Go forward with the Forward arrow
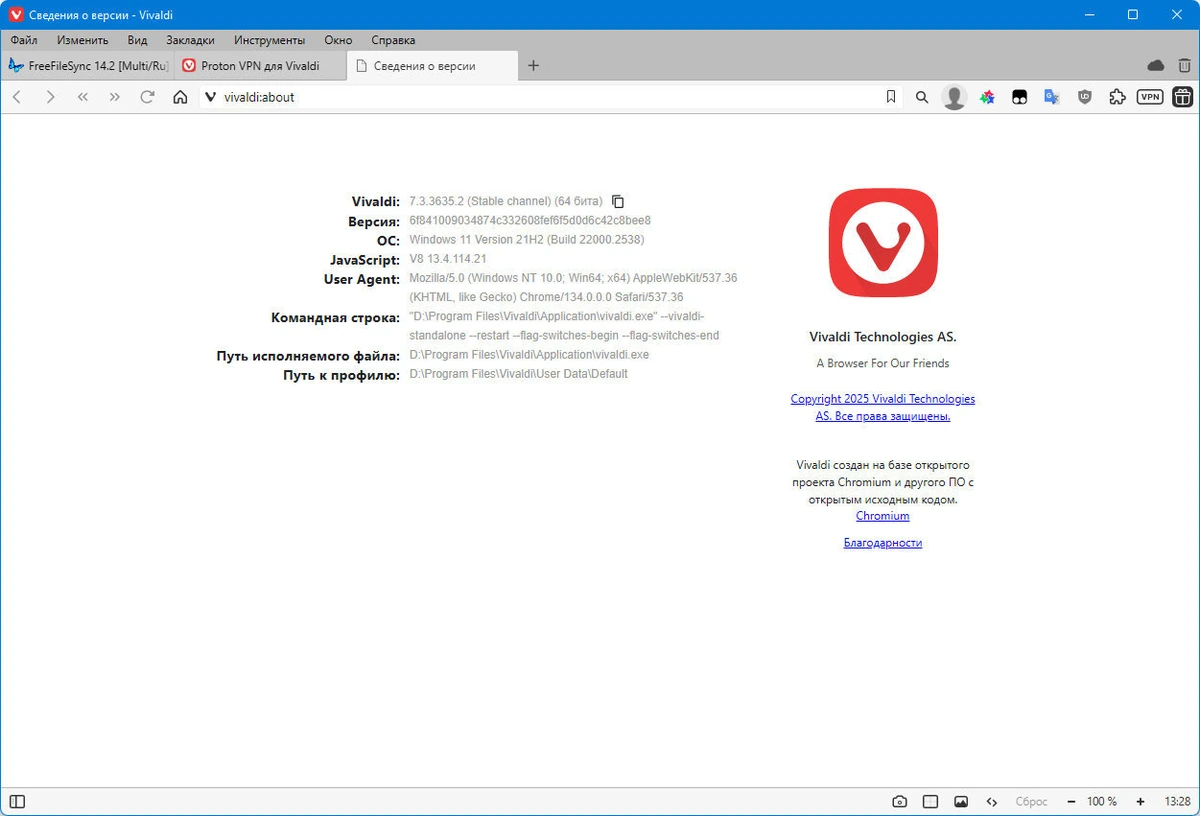 coord(50,97)
